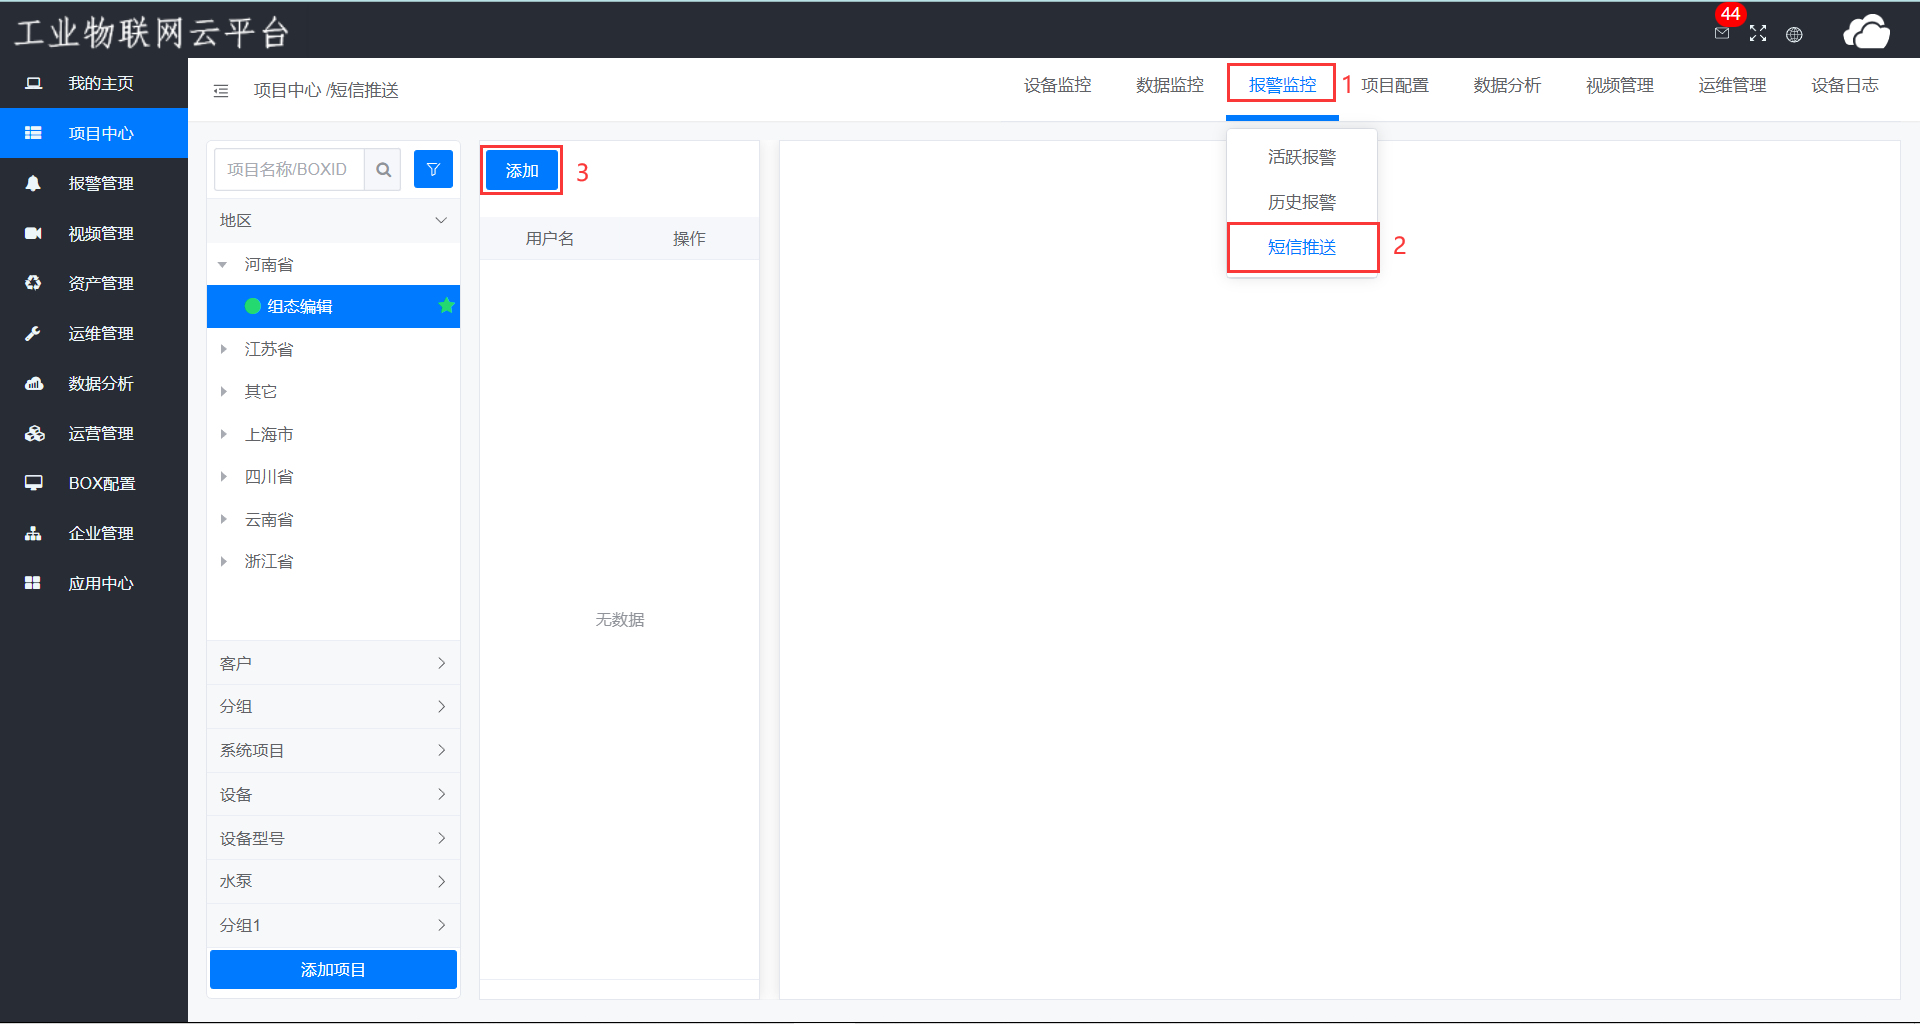This screenshot has width=1920, height=1024.
Task: Click the search magnifier icon
Action: click(383, 170)
